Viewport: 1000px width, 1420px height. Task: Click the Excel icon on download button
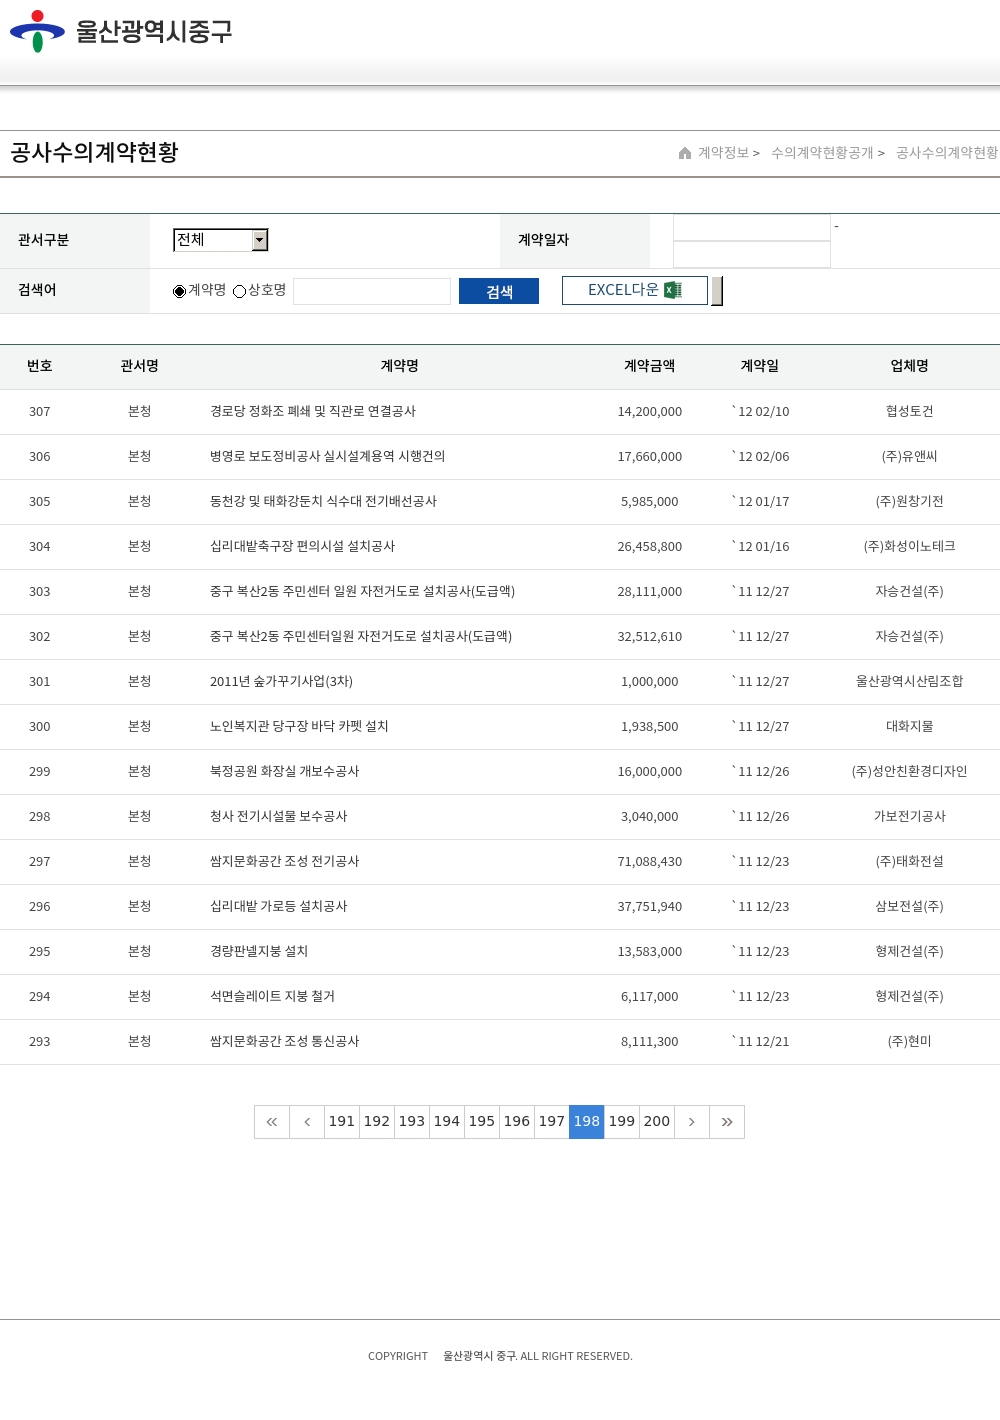673,290
